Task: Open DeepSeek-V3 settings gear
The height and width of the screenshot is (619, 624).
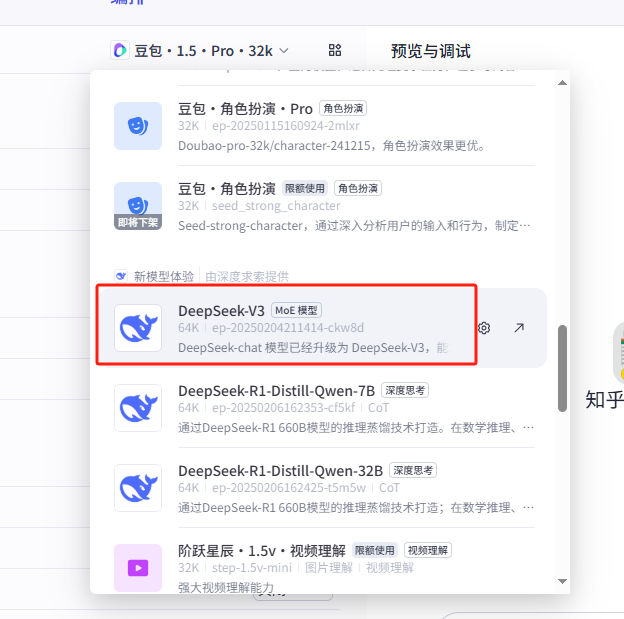Action: pyautogui.click(x=484, y=328)
